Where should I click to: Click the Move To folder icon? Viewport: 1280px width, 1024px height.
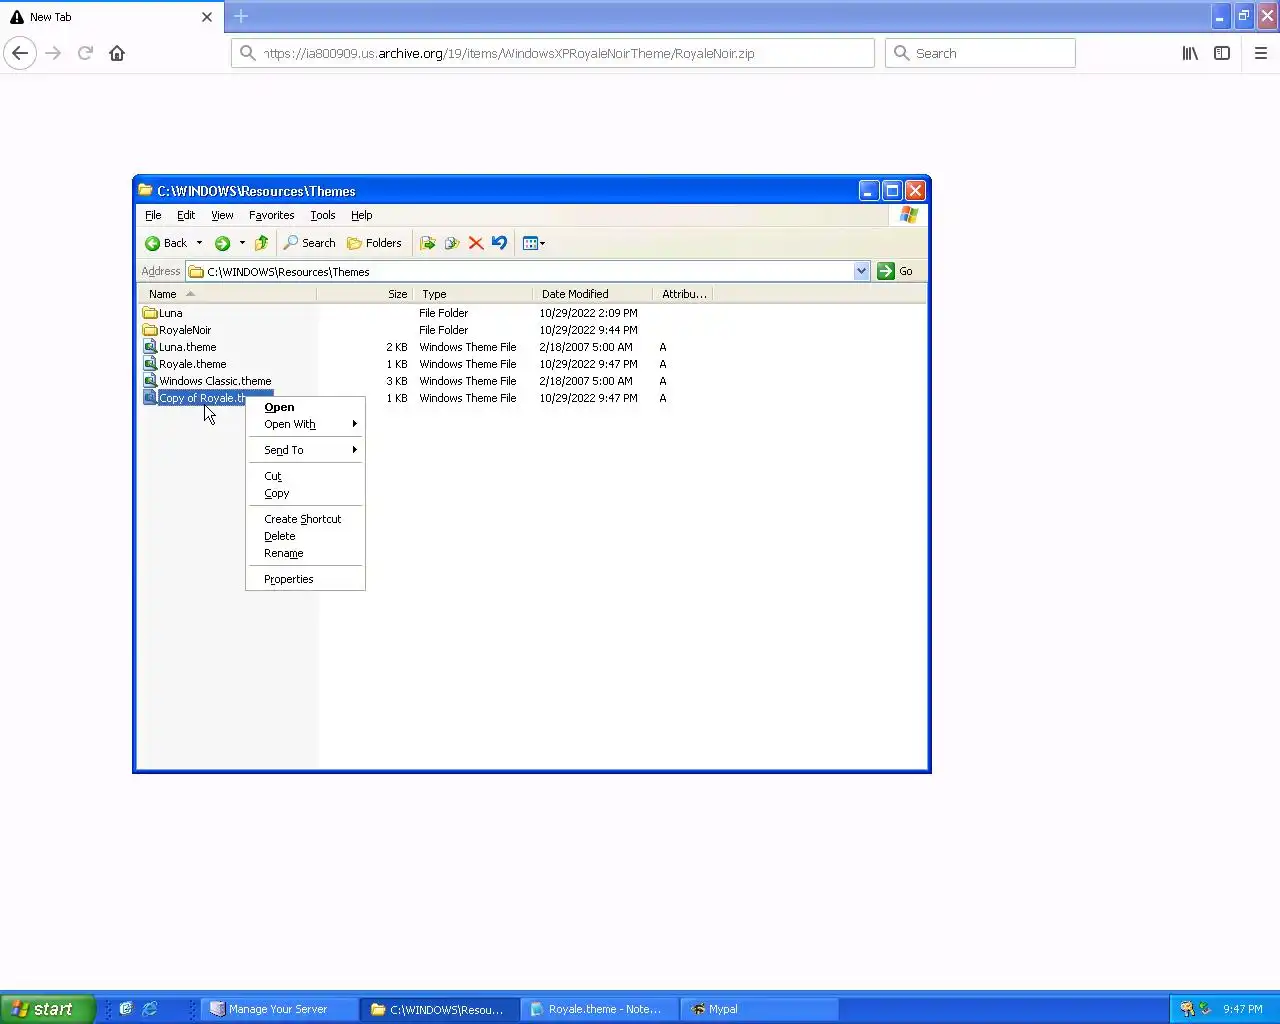point(428,243)
